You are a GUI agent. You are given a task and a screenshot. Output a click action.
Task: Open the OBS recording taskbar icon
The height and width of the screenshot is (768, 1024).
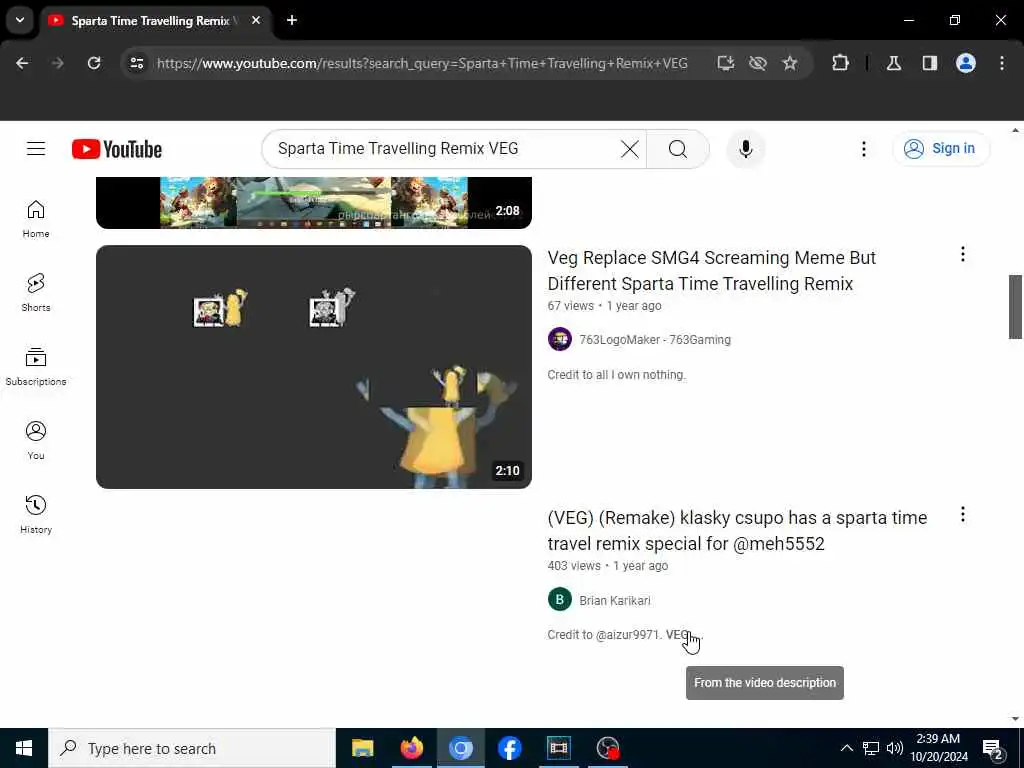point(607,748)
